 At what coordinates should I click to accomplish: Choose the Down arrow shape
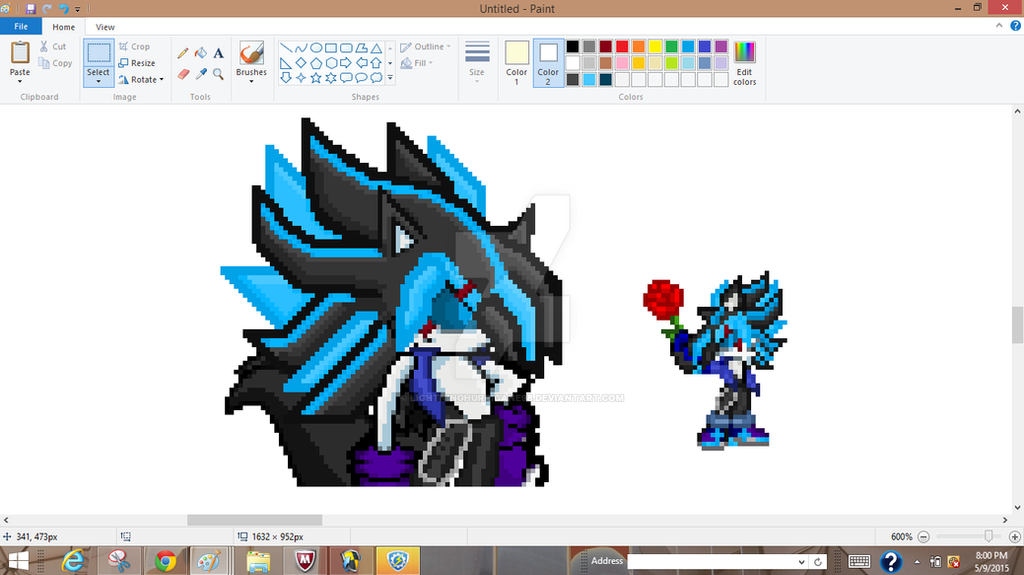pyautogui.click(x=286, y=78)
